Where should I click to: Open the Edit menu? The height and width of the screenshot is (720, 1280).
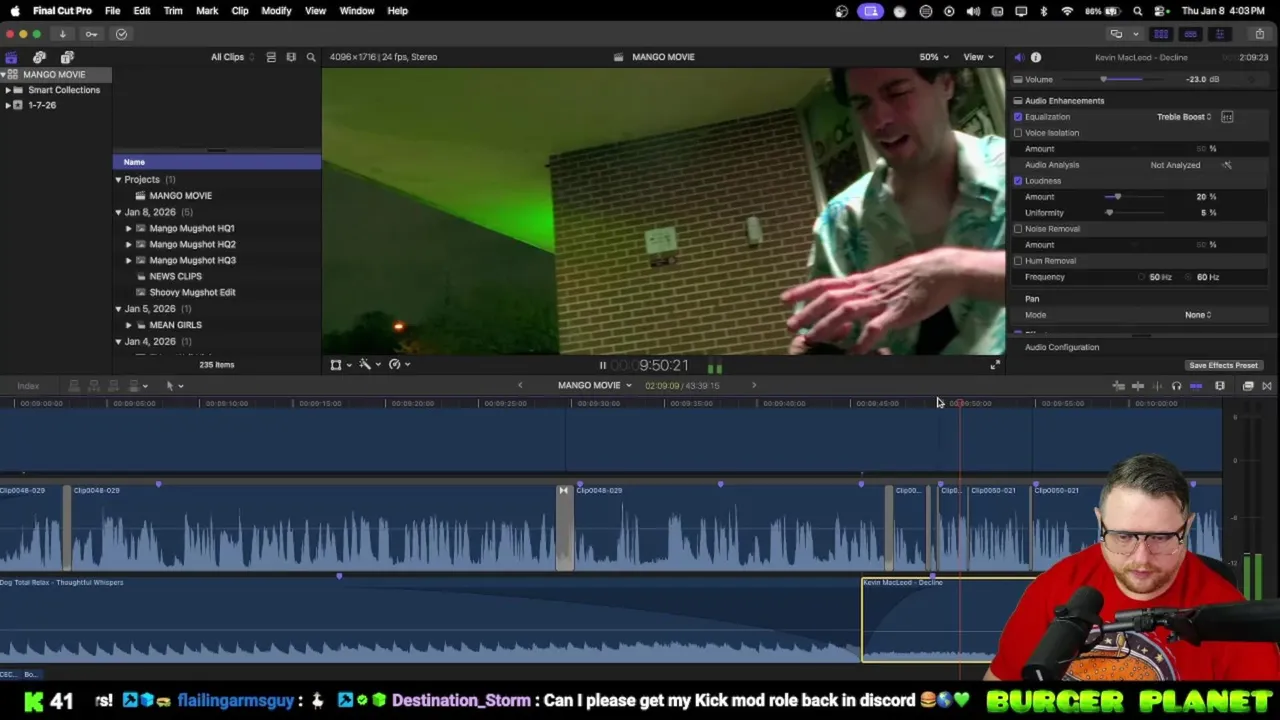pos(142,11)
